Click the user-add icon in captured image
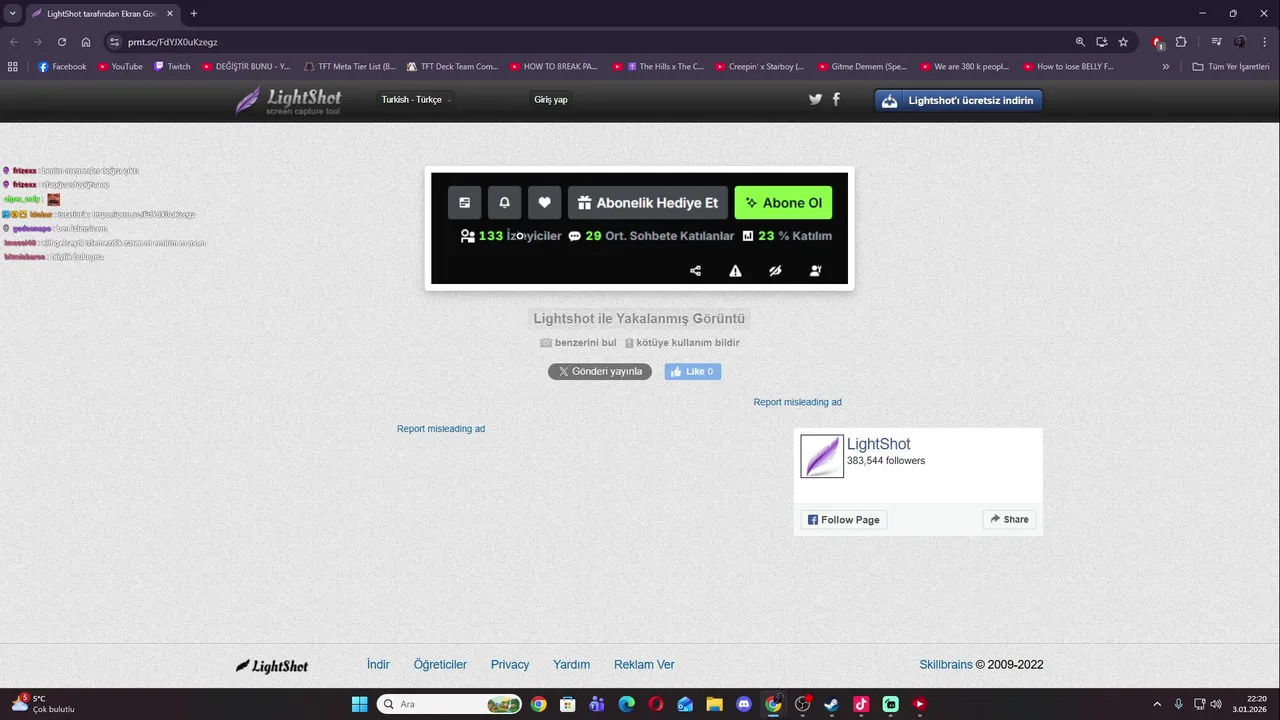Viewport: 1280px width, 720px height. tap(815, 270)
